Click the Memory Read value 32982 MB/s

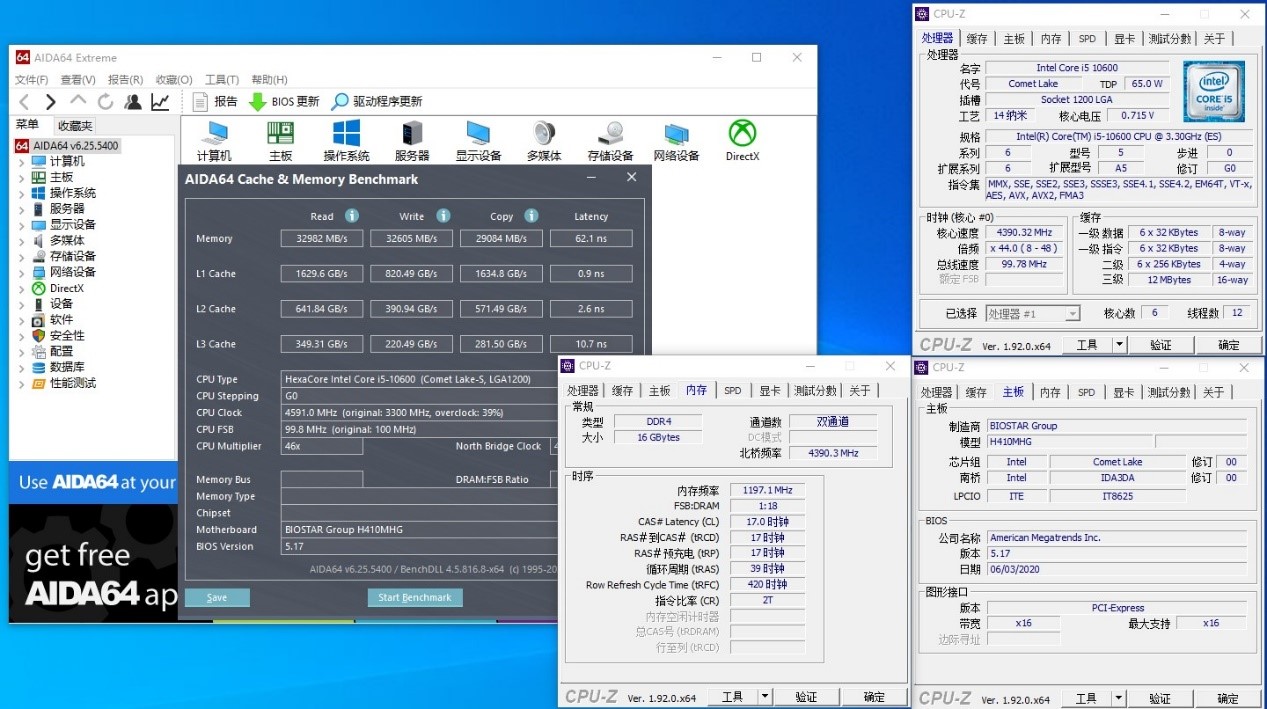(x=321, y=239)
